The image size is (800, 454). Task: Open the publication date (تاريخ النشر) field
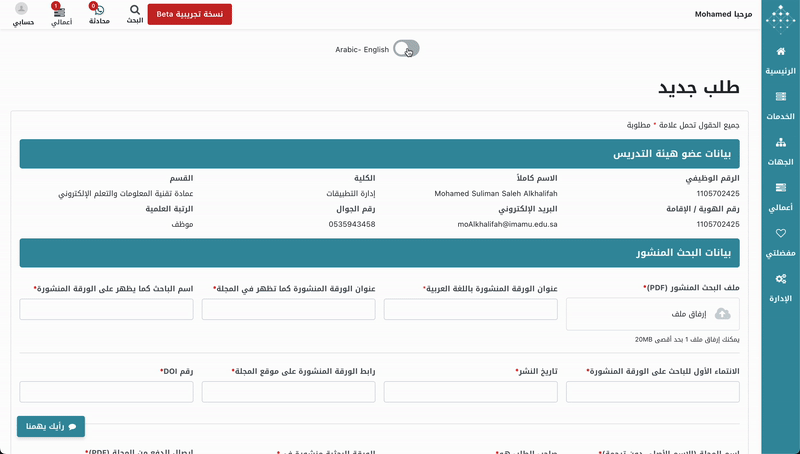click(470, 392)
